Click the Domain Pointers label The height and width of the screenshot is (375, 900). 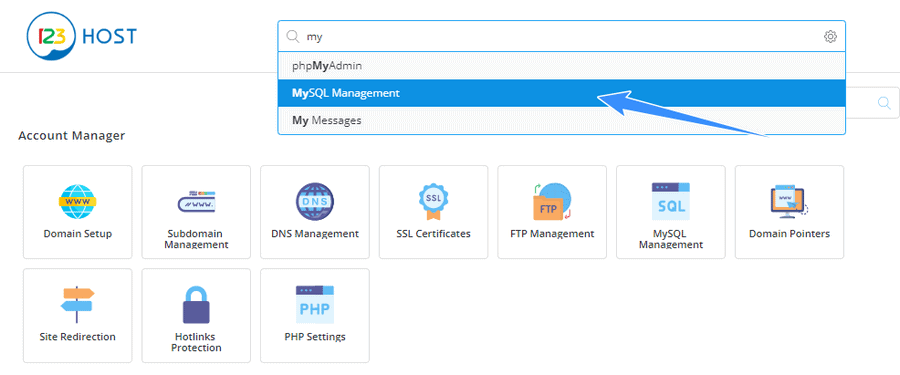[x=789, y=234]
